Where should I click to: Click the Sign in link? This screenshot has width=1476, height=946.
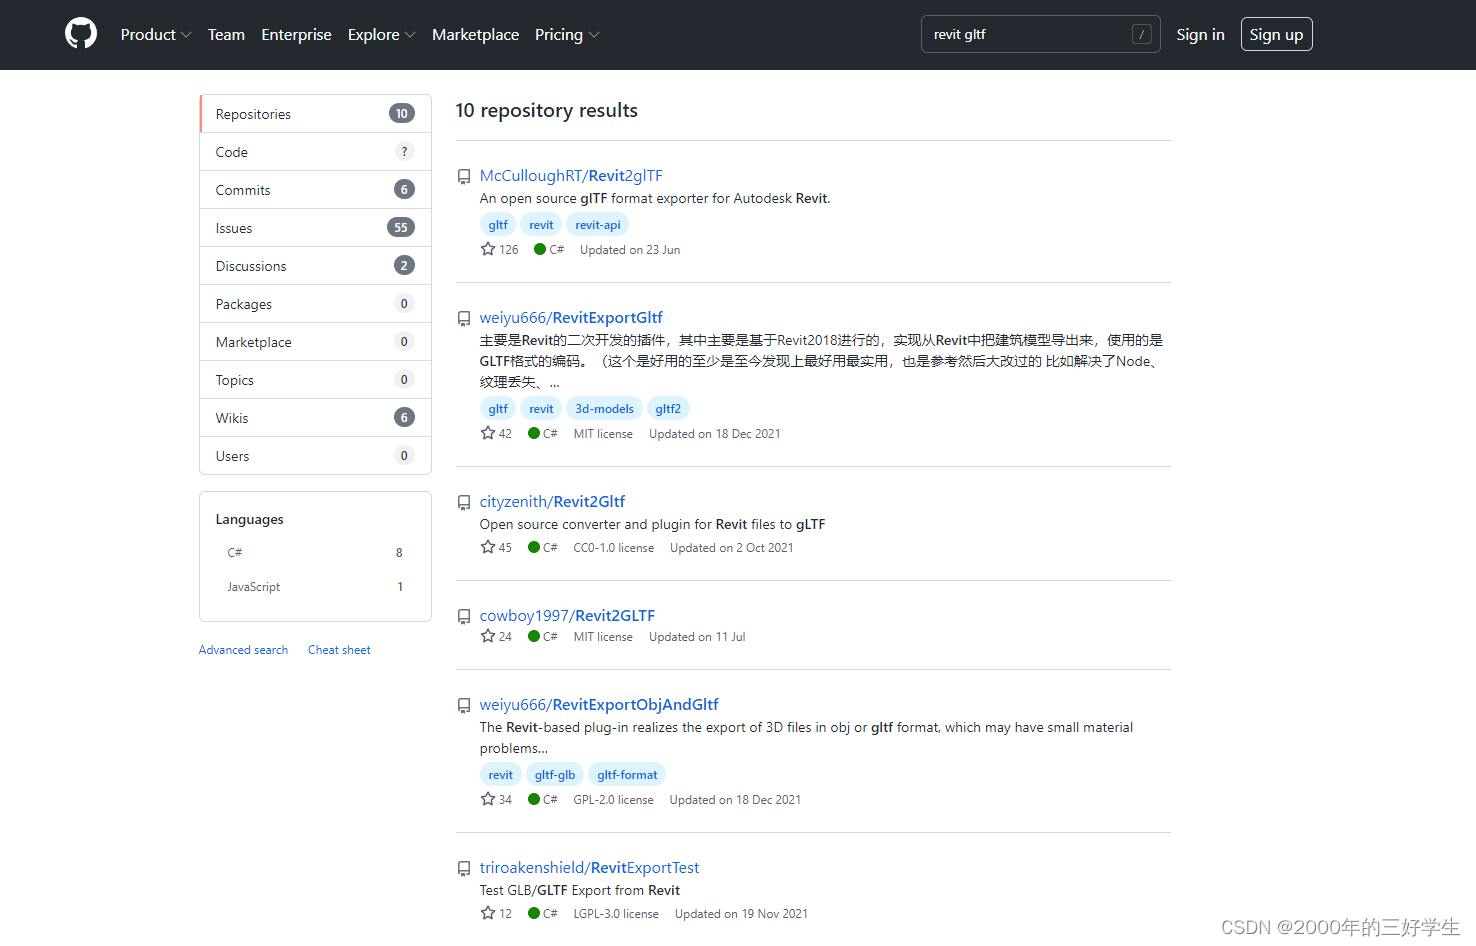click(x=1200, y=34)
